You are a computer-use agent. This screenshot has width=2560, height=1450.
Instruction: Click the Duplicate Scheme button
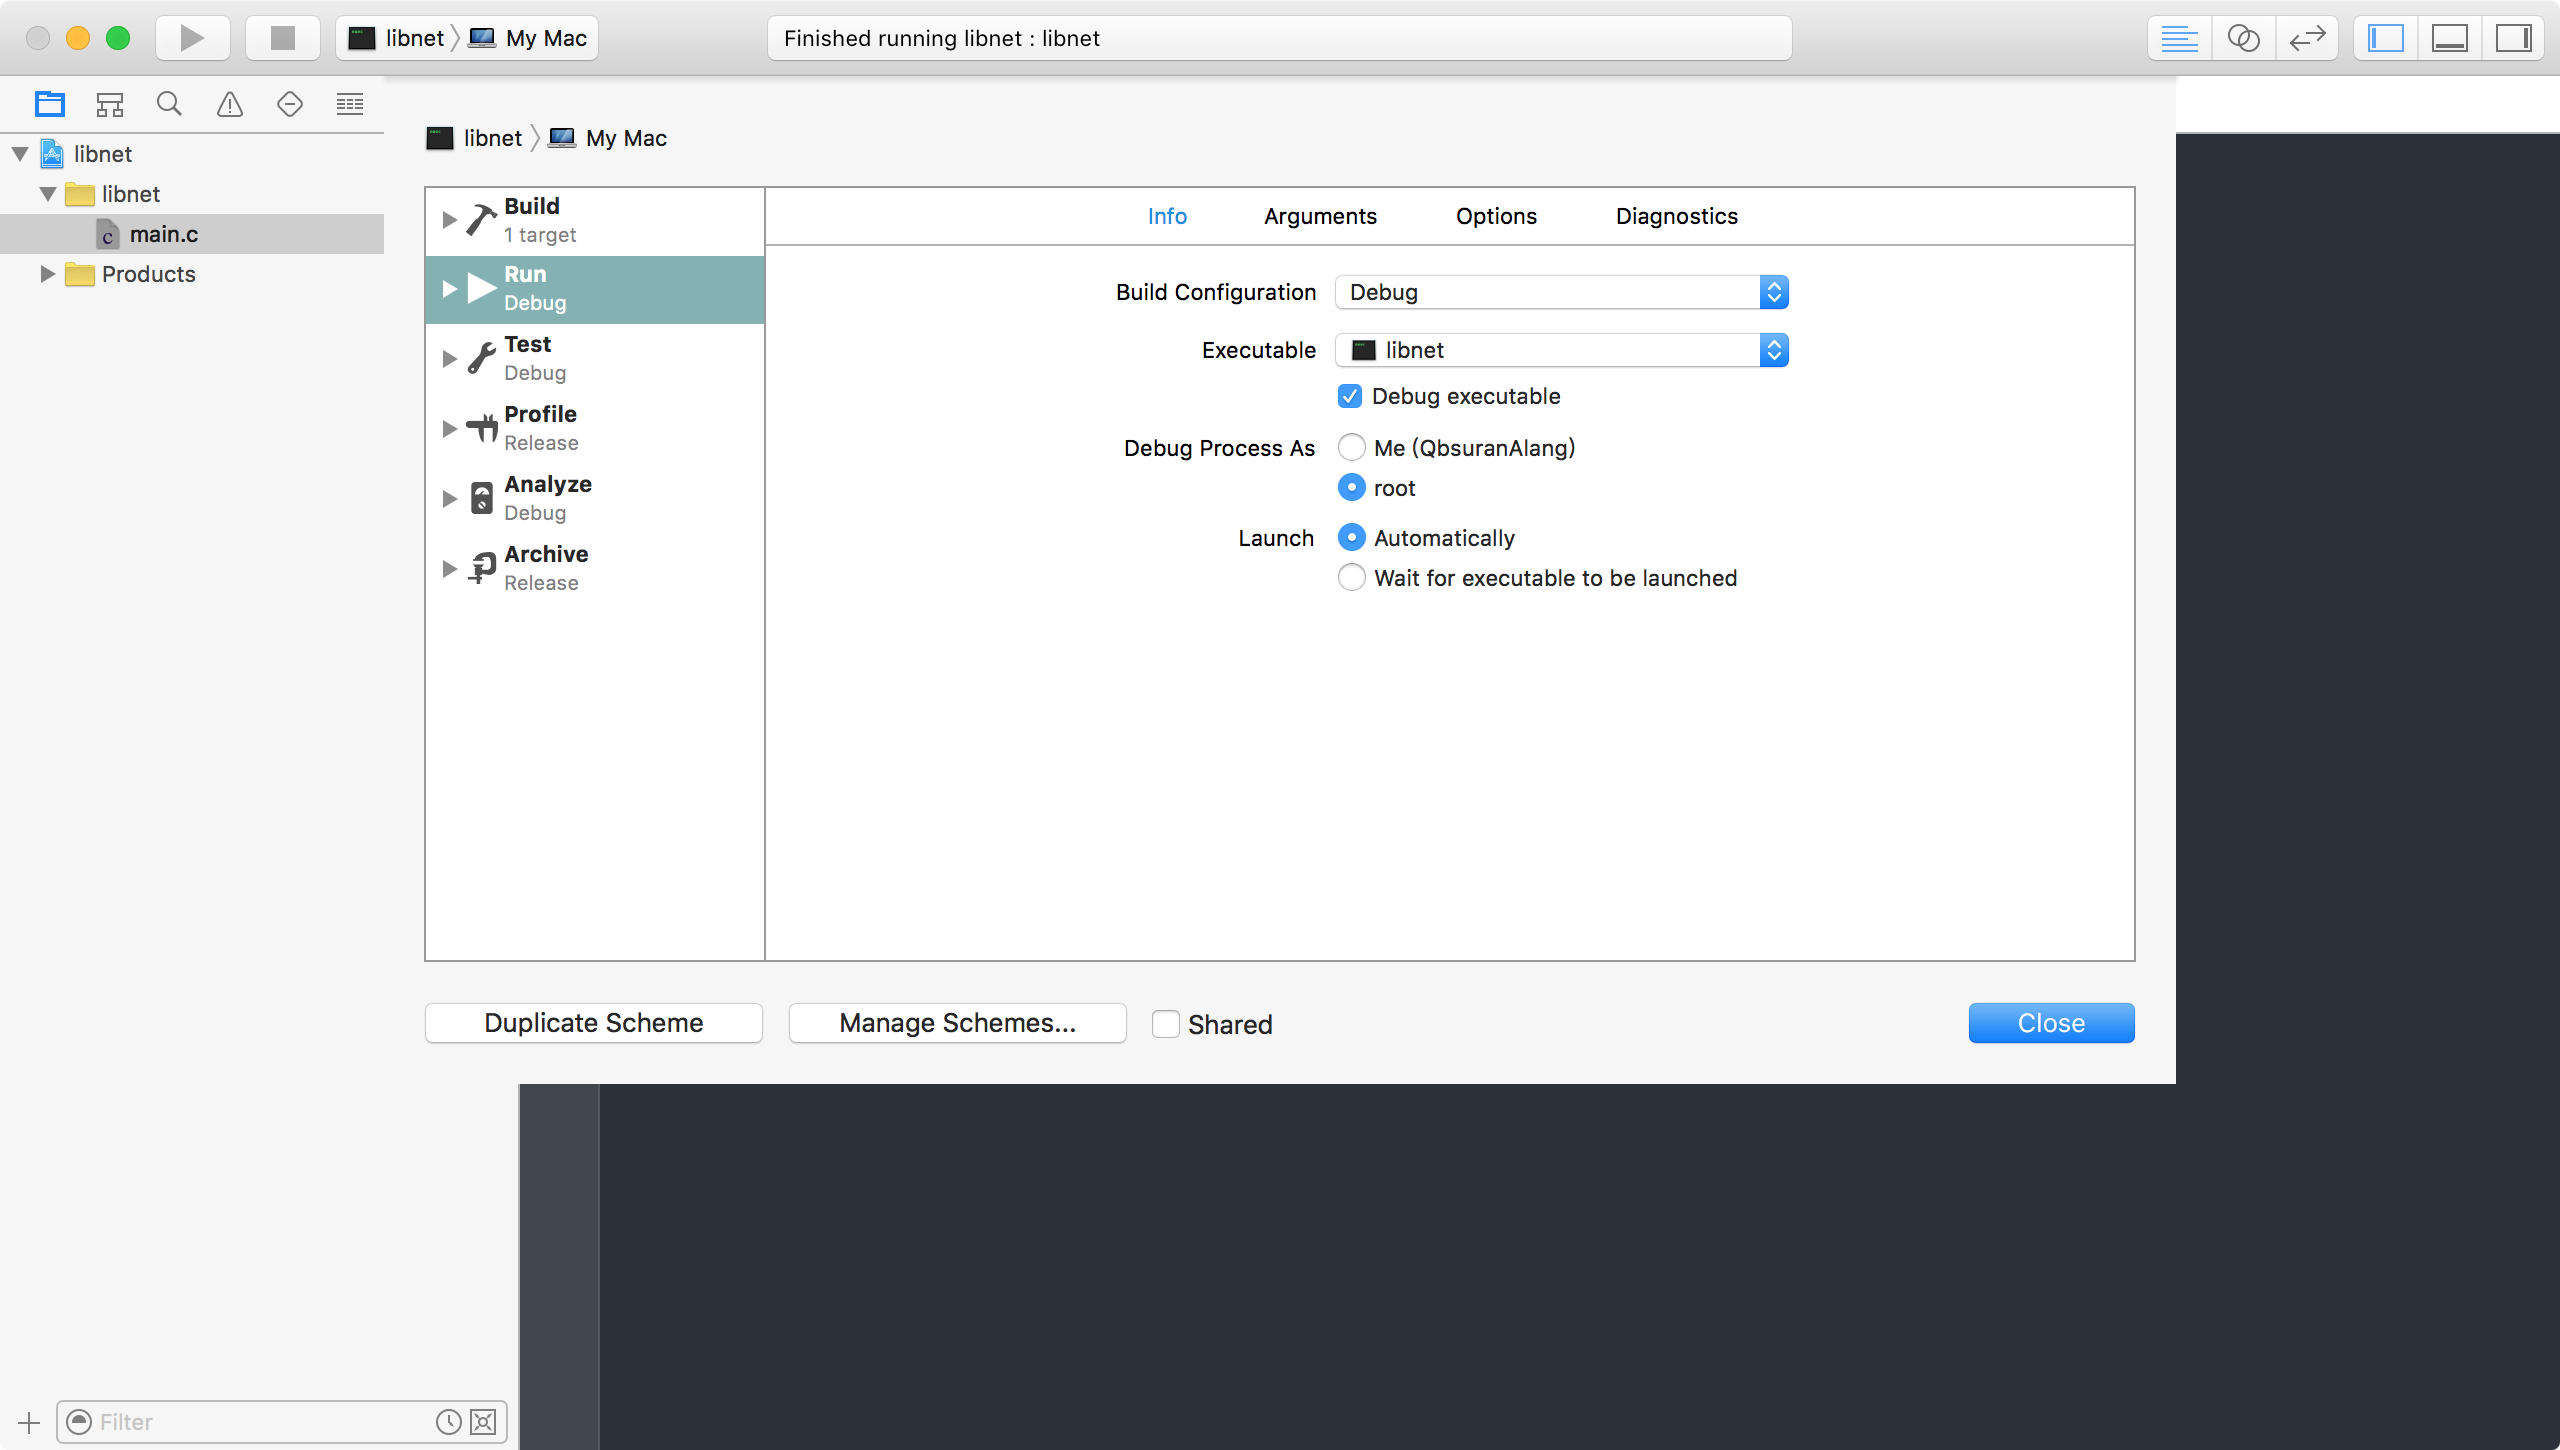coord(594,1023)
